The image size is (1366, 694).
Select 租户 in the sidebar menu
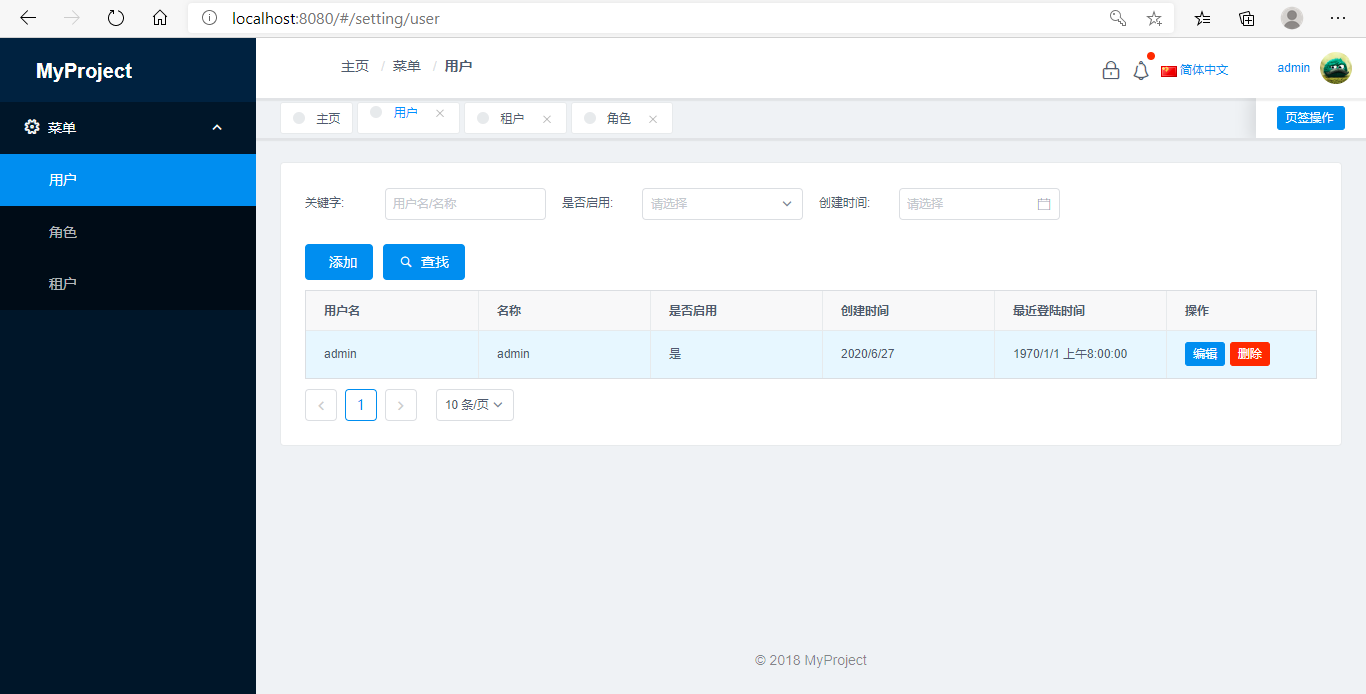click(x=63, y=284)
